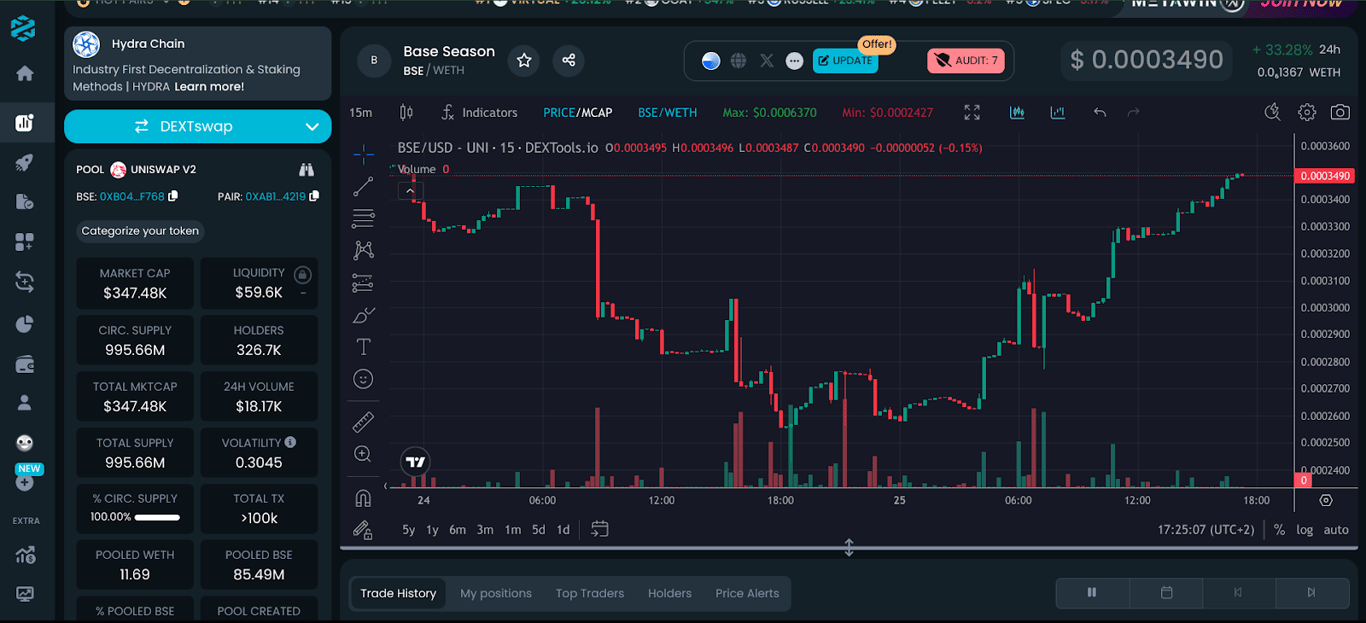The width and height of the screenshot is (1366, 623).
Task: Switch to Trade History tab
Action: coord(398,593)
